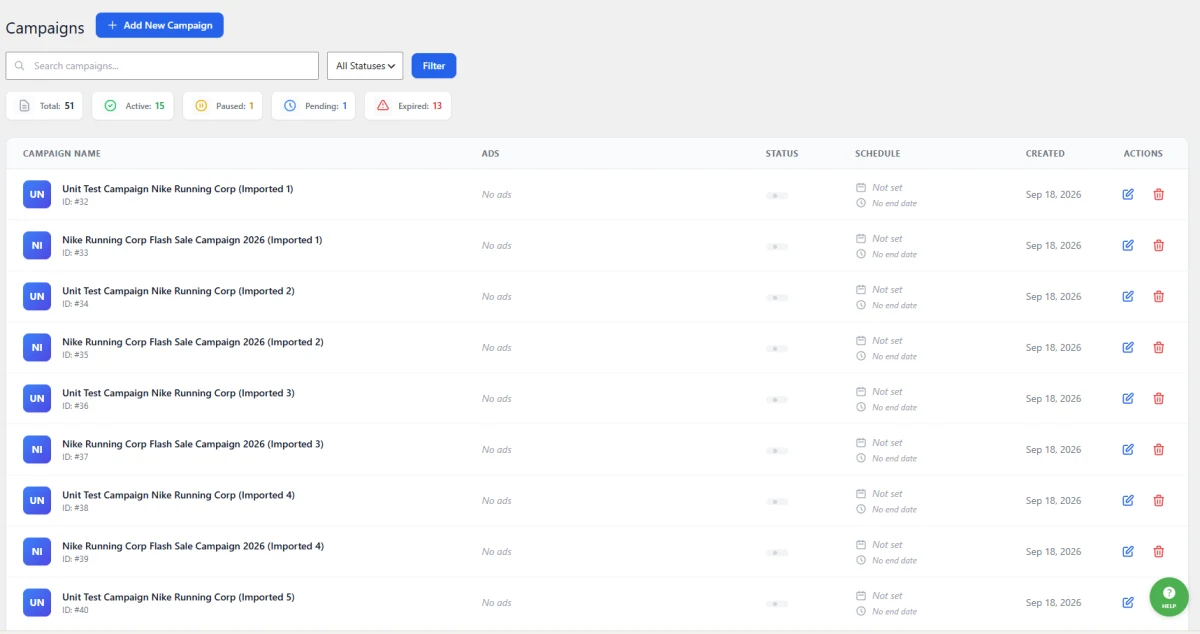Open Nike Running Corp Flash Sale (Imported 1) name
The height and width of the screenshot is (634, 1200).
[192, 240]
